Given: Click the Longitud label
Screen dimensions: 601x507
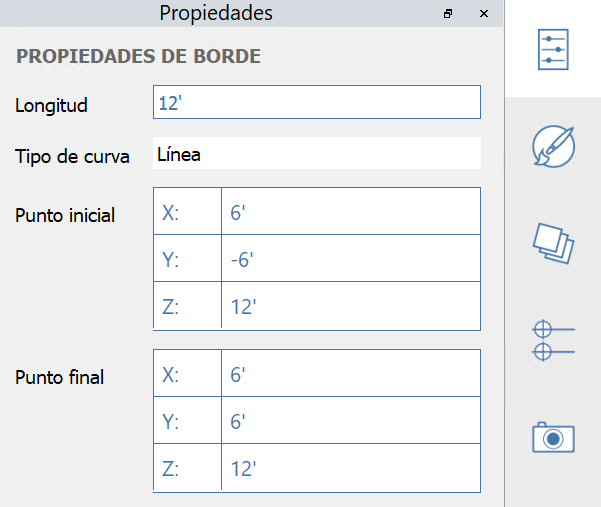Looking at the screenshot, I should click(x=52, y=103).
